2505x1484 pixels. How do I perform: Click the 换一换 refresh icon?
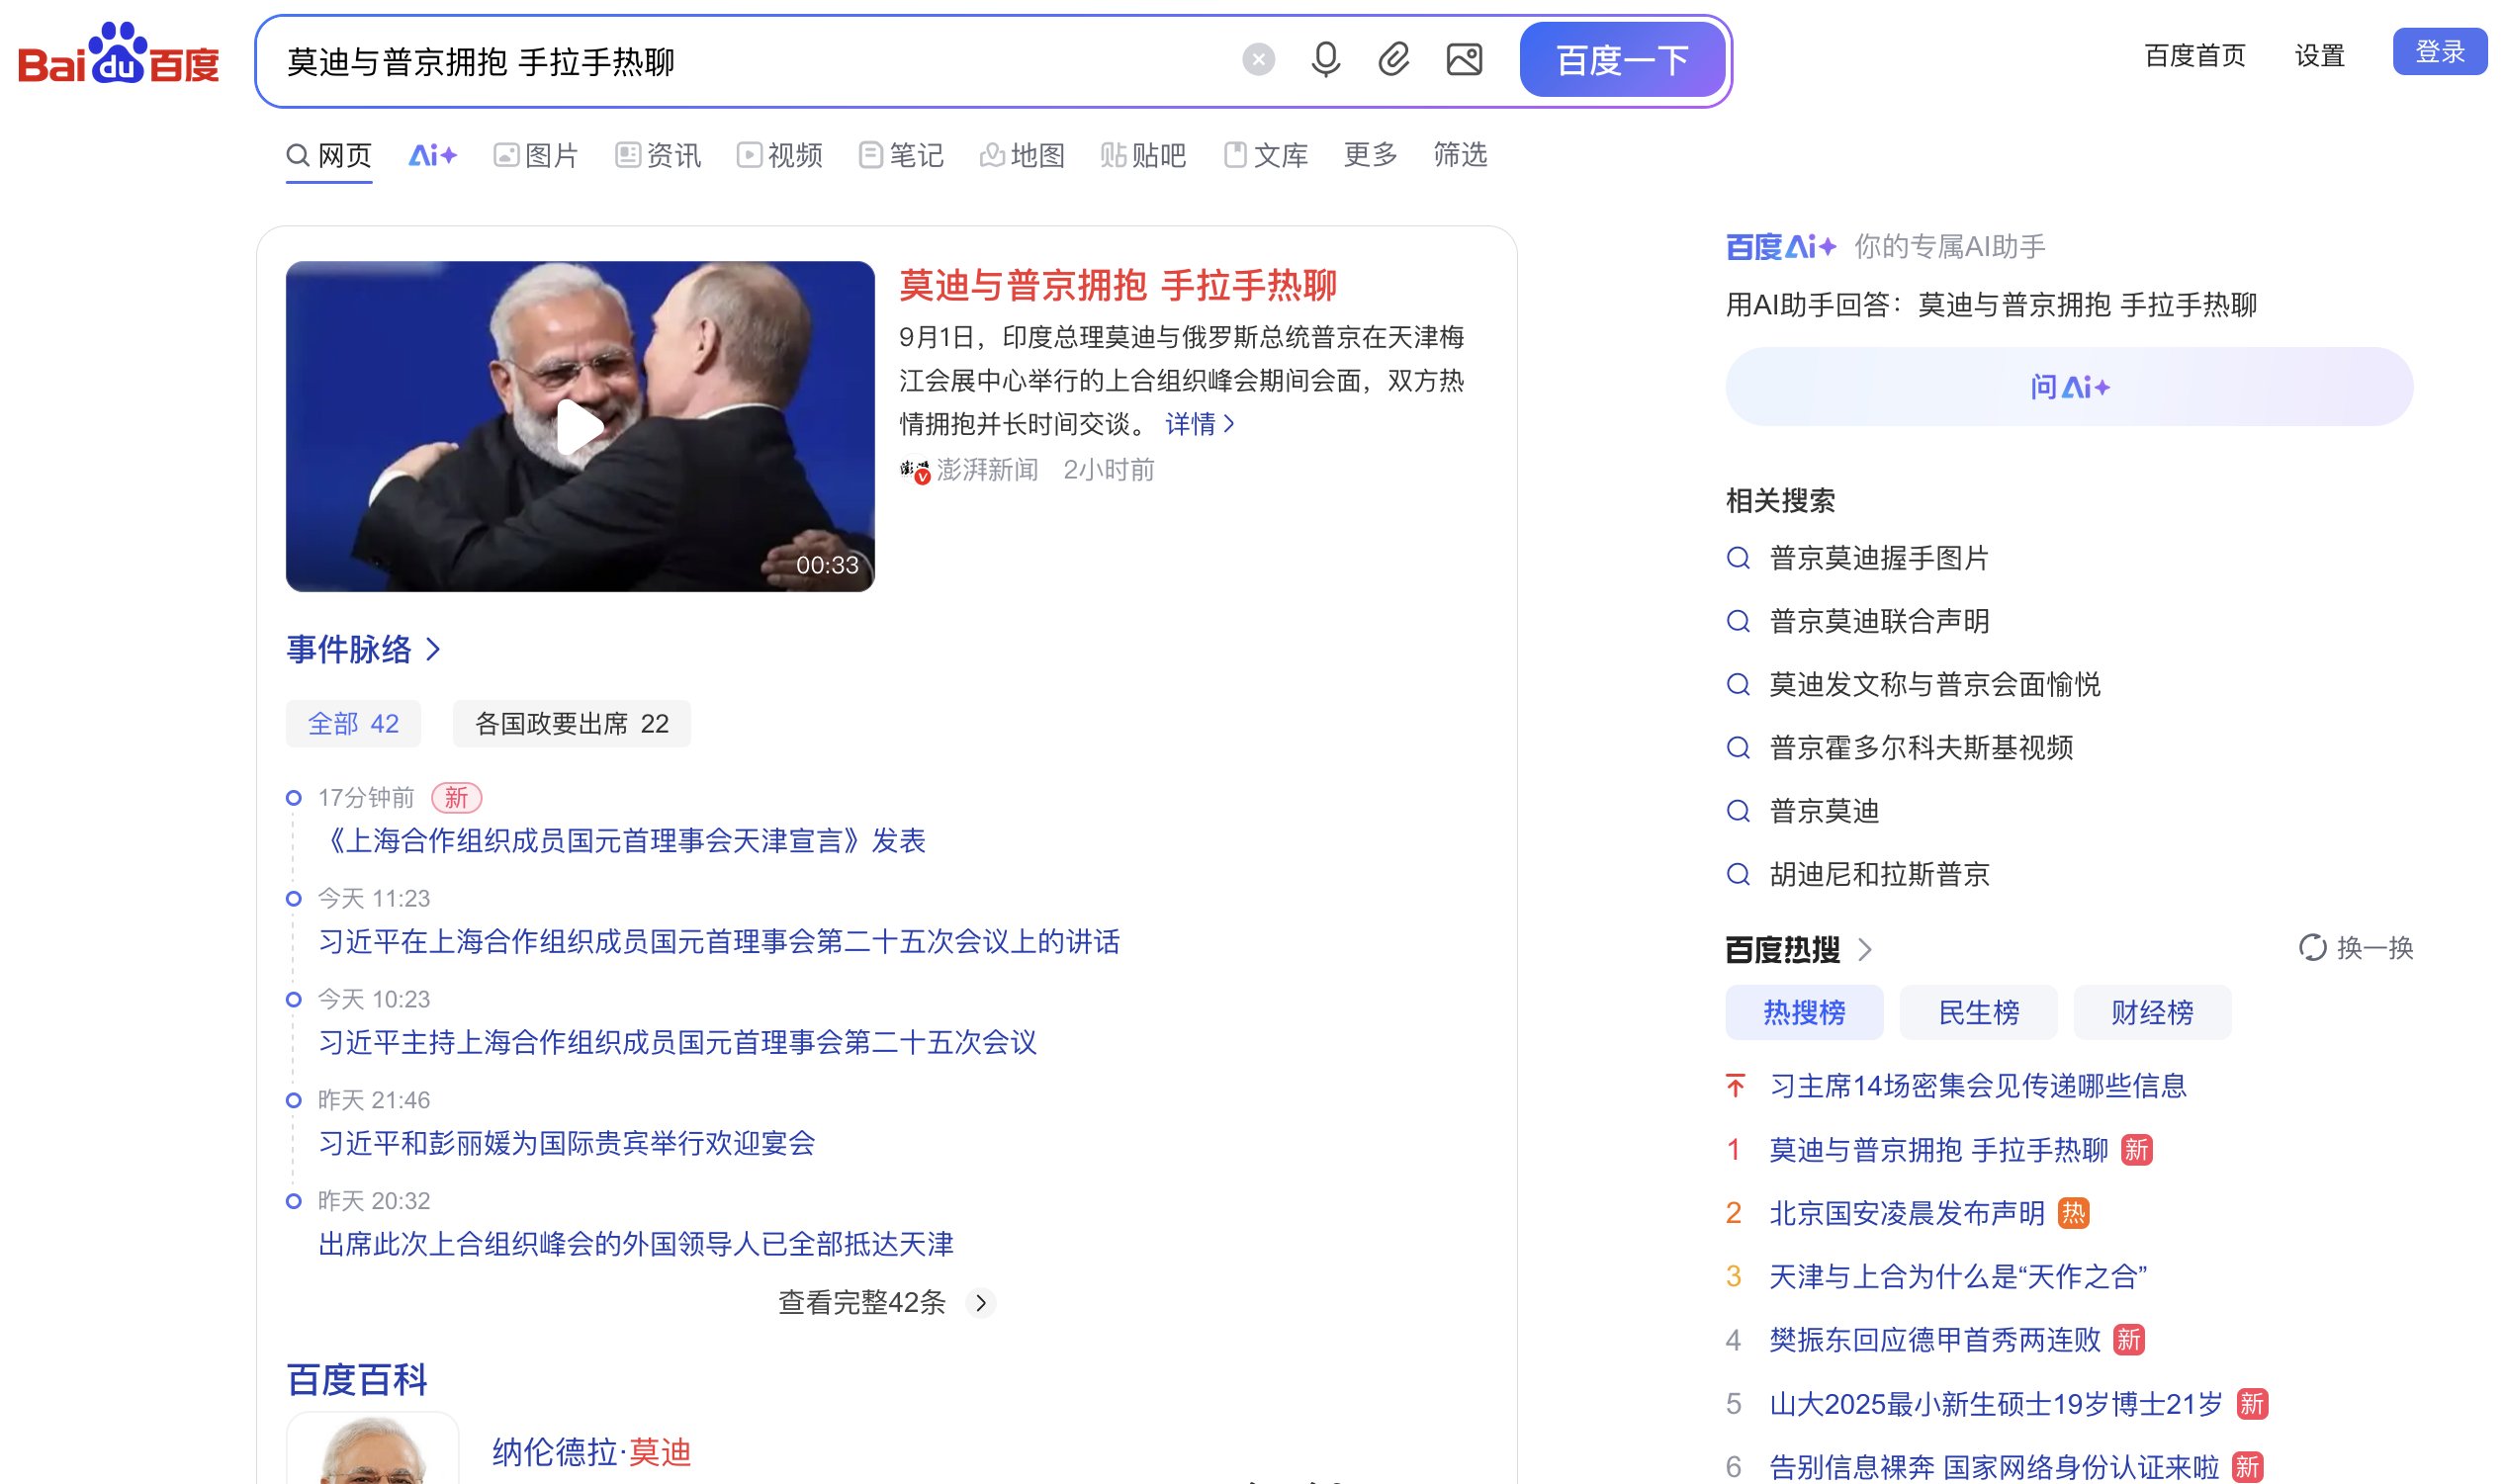click(x=2311, y=947)
